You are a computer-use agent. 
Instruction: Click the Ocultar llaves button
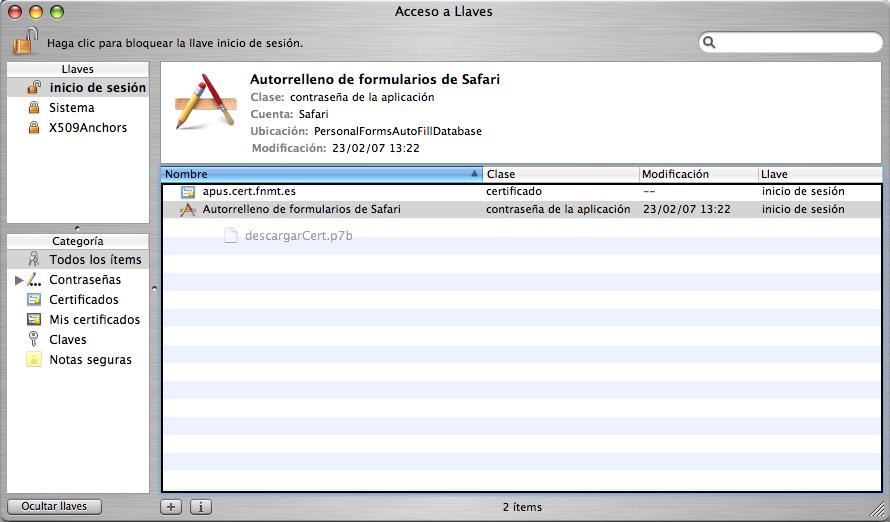pyautogui.click(x=54, y=506)
